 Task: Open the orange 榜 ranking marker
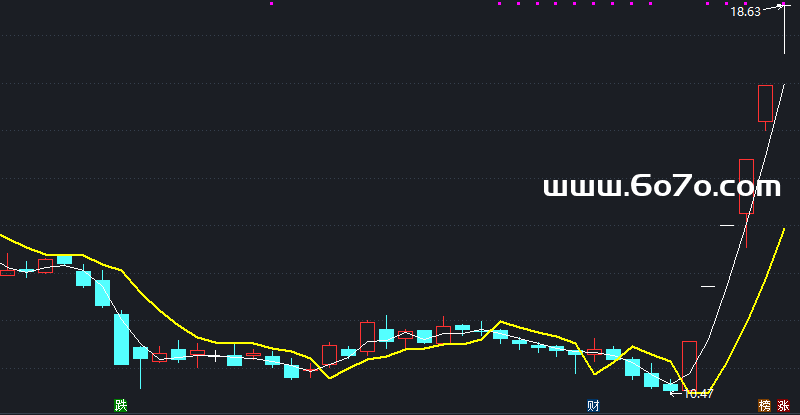point(764,406)
